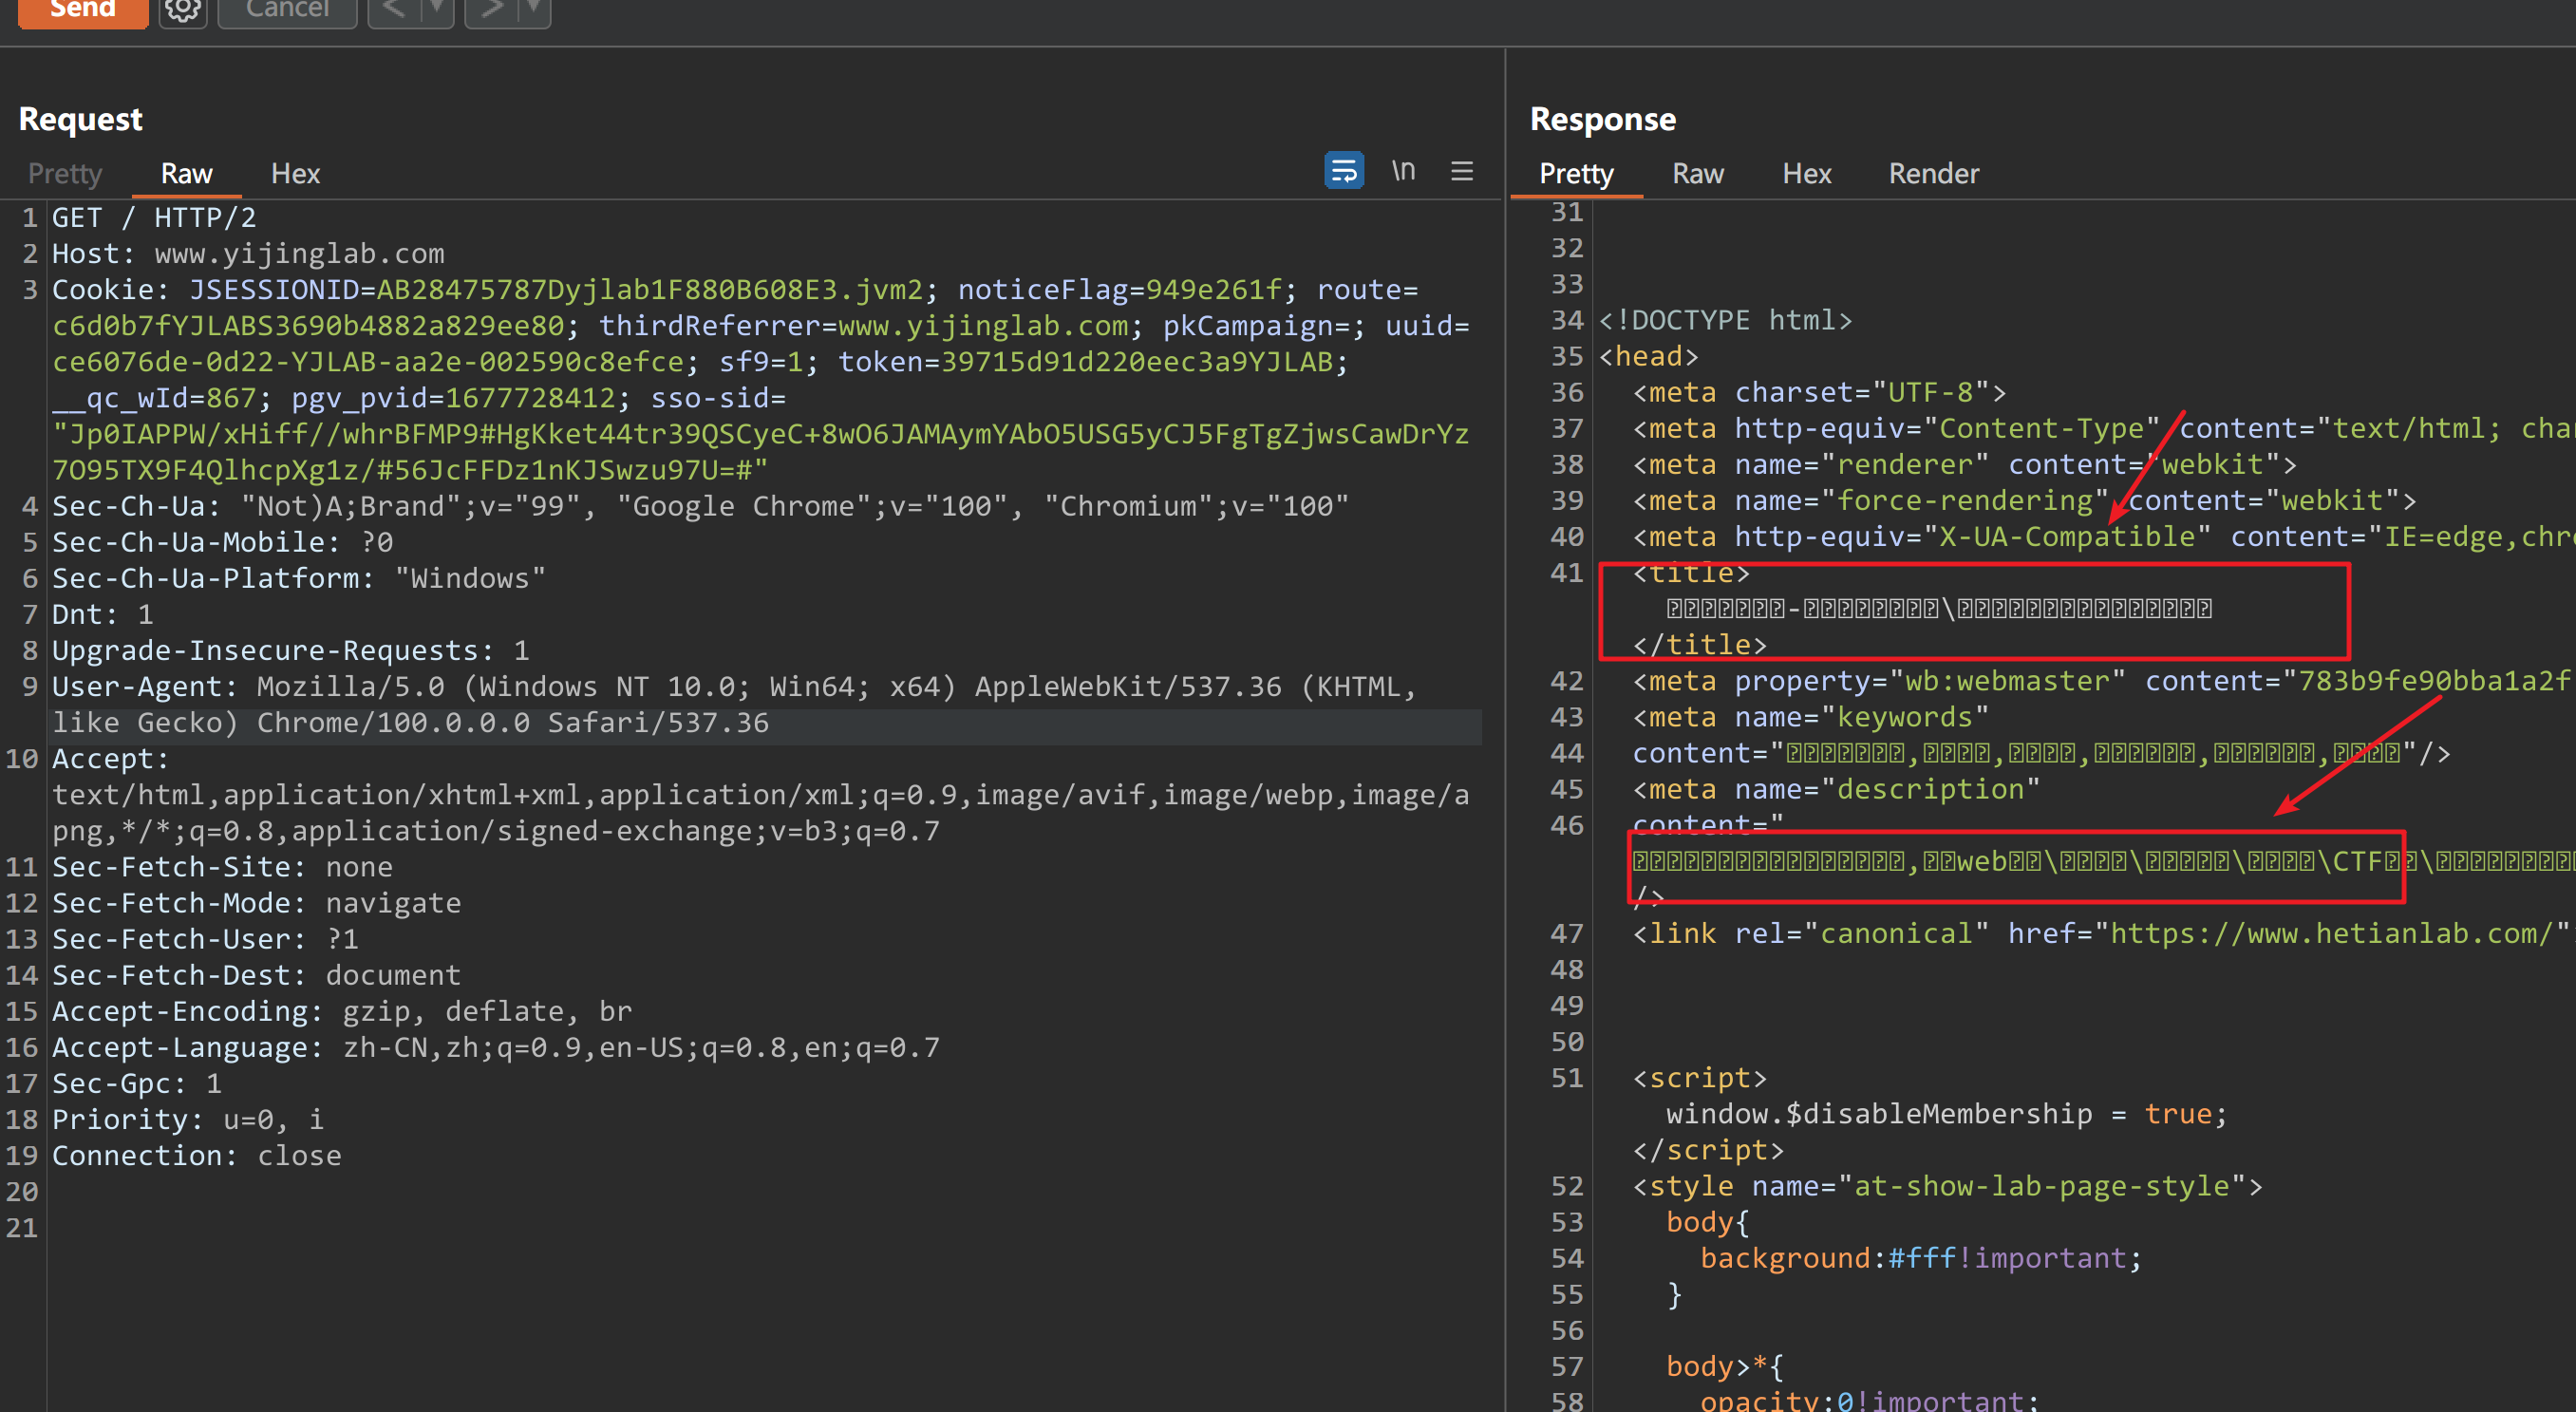2576x1412 pixels.
Task: Switch Request view to Pretty tab
Action: pos(65,173)
